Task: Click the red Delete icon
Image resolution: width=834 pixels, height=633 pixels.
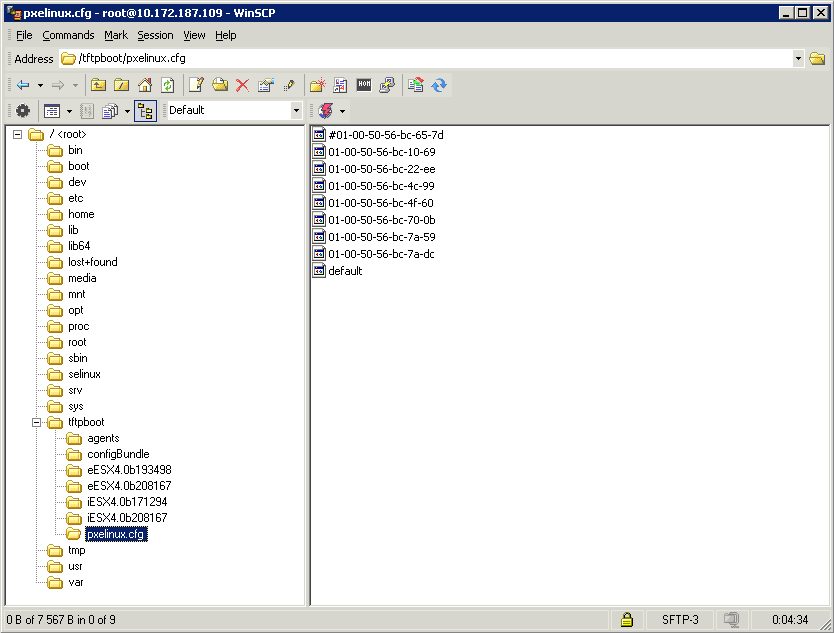Action: (243, 85)
